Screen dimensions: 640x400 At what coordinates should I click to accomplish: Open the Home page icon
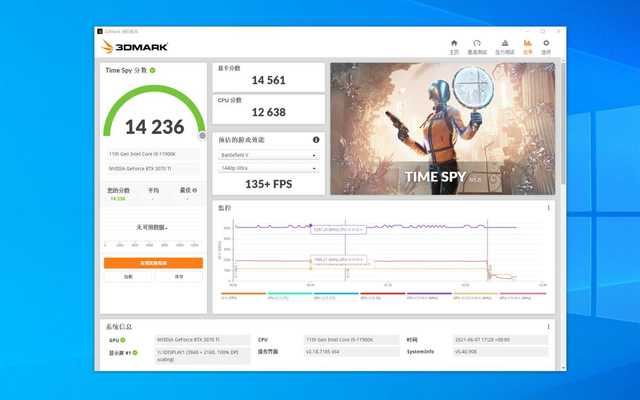(x=454, y=43)
